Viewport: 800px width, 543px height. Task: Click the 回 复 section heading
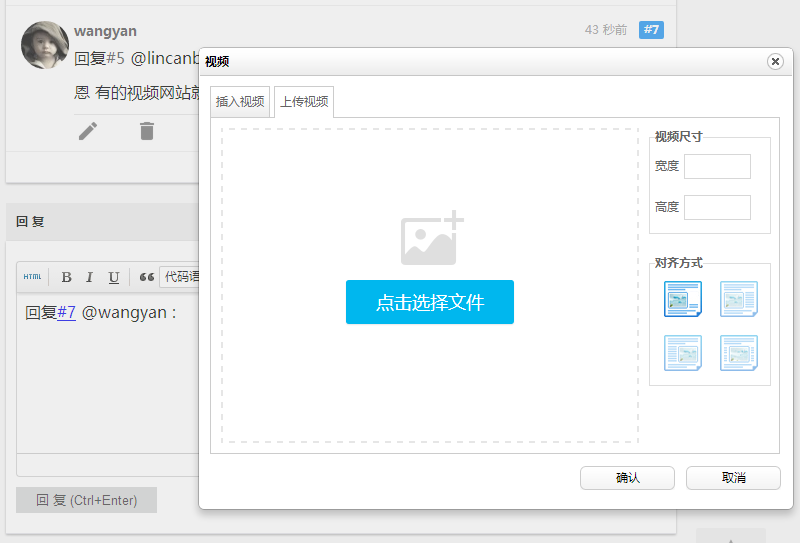(x=30, y=221)
